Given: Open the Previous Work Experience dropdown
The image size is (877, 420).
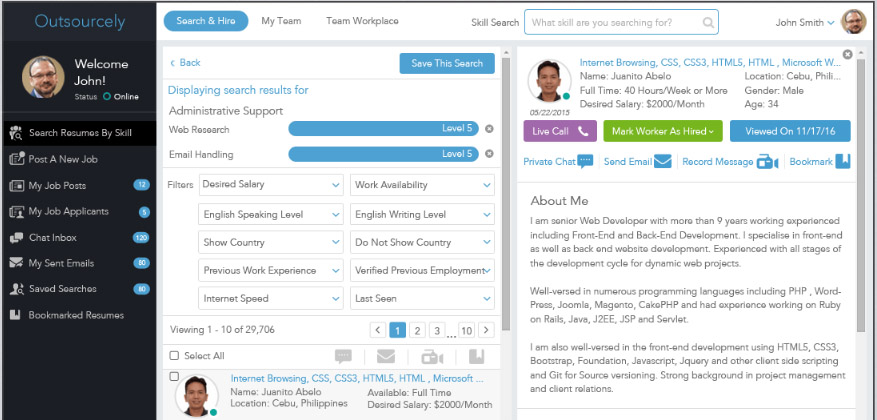Looking at the screenshot, I should [x=271, y=271].
